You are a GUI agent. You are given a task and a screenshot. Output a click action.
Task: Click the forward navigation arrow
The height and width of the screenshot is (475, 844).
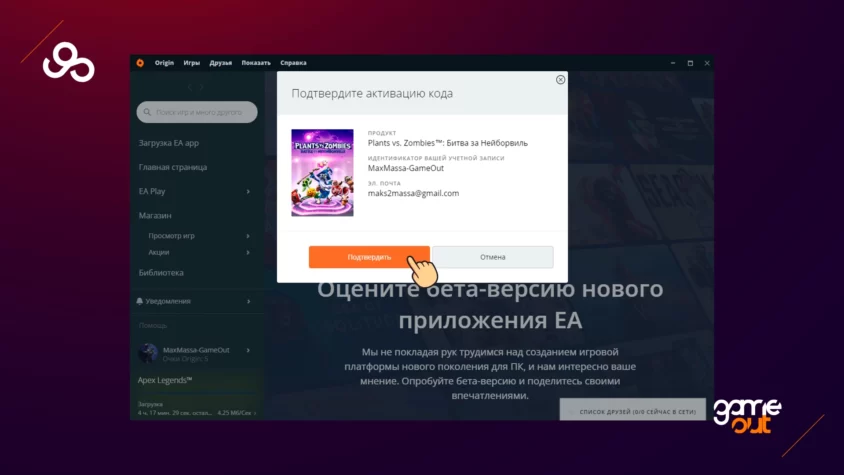[x=201, y=87]
